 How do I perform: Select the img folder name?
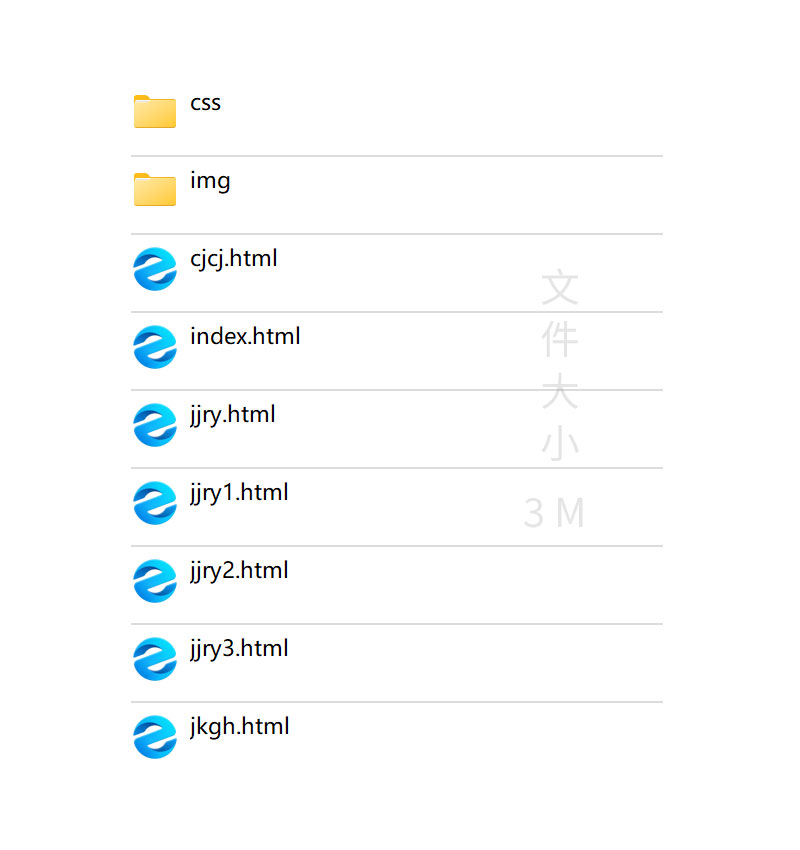tap(210, 181)
